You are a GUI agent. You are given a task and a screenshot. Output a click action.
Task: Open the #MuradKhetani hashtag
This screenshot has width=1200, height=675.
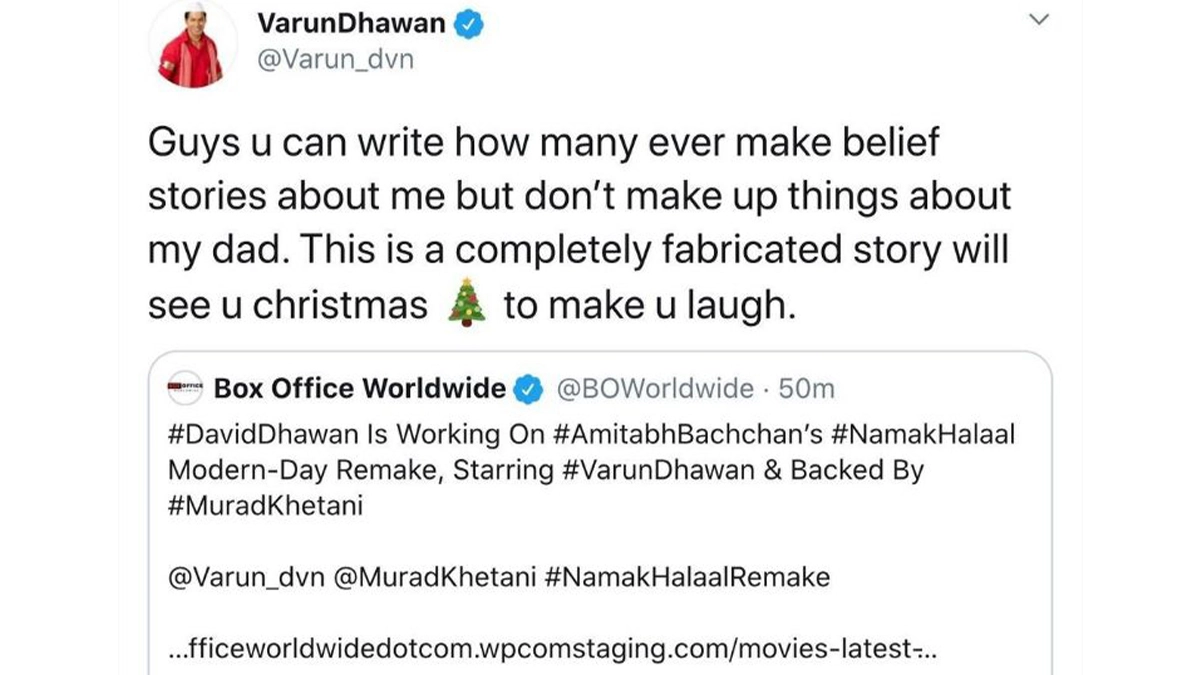[x=265, y=505]
